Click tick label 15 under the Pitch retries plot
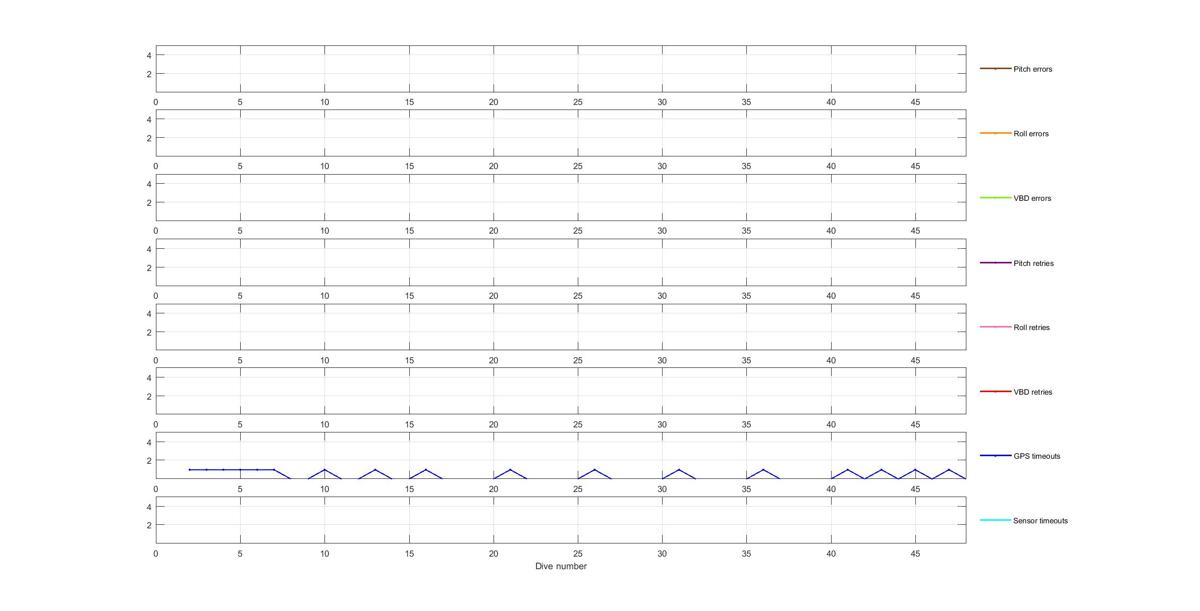This screenshot has height=611, width=1200. [x=409, y=295]
